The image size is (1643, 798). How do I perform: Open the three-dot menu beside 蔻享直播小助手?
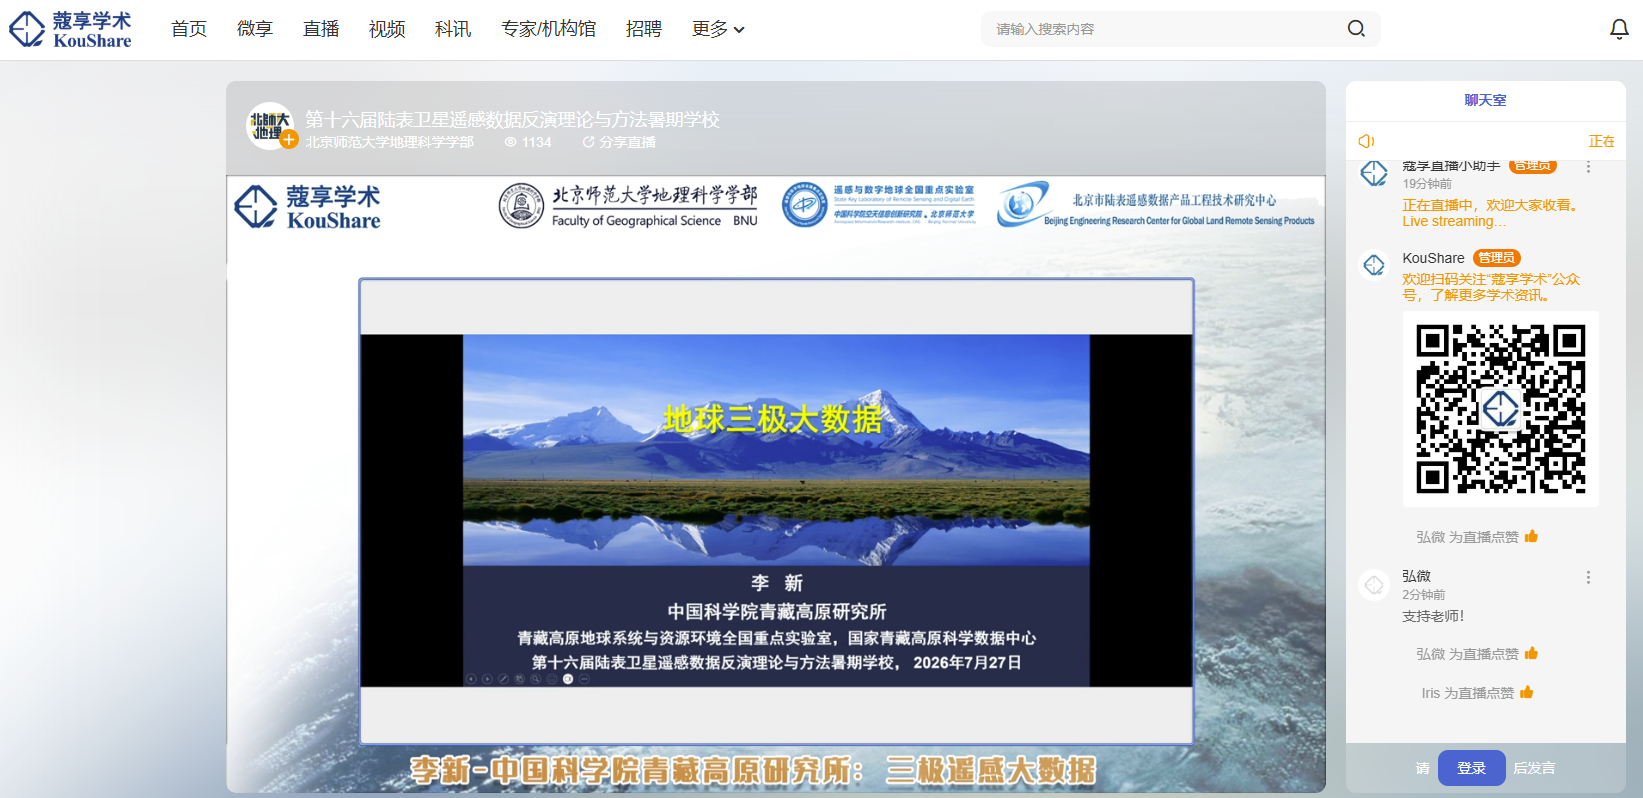(x=1588, y=167)
